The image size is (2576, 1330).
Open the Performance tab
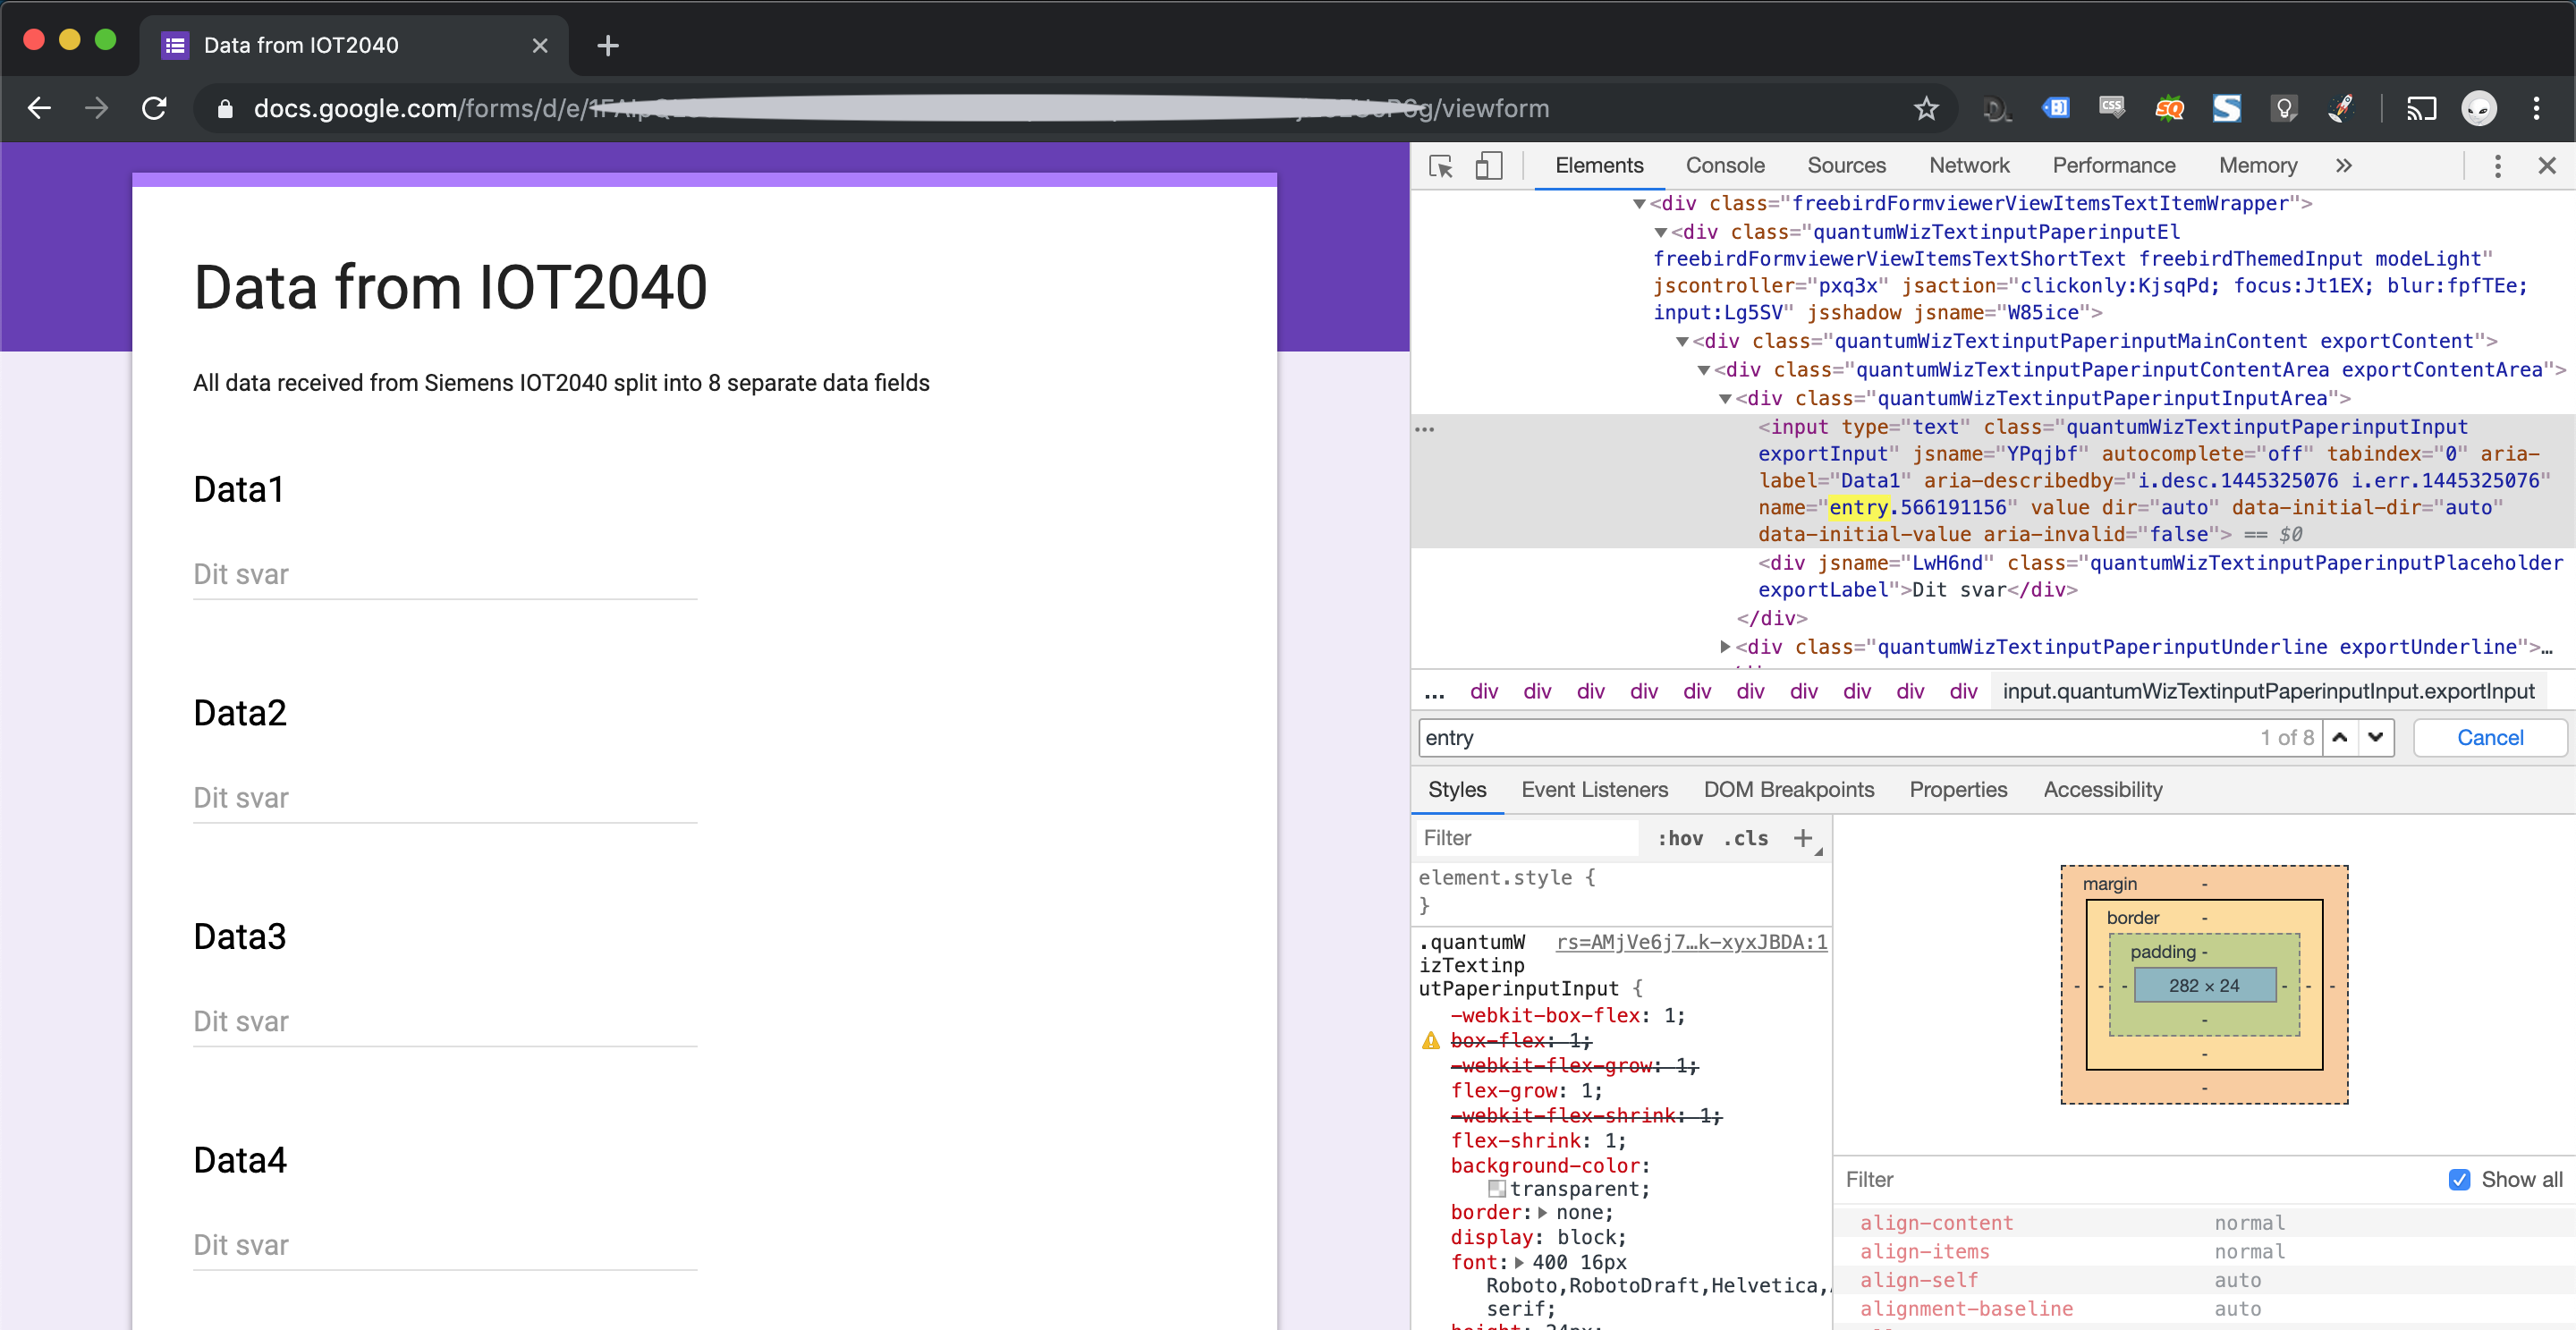coord(2114,166)
